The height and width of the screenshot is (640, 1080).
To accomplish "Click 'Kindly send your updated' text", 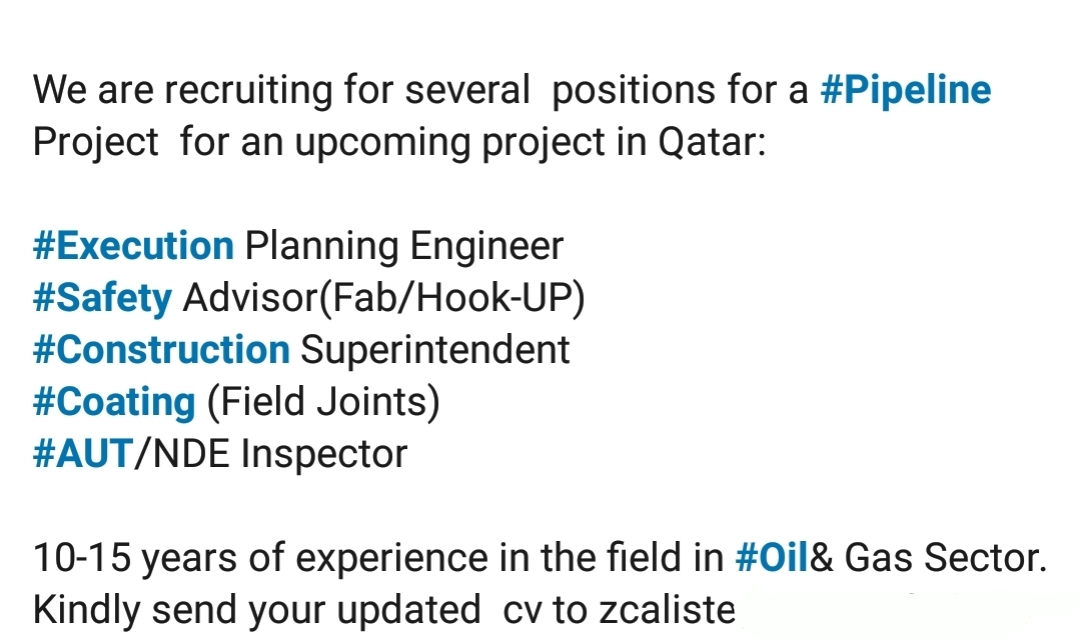I will click(257, 611).
